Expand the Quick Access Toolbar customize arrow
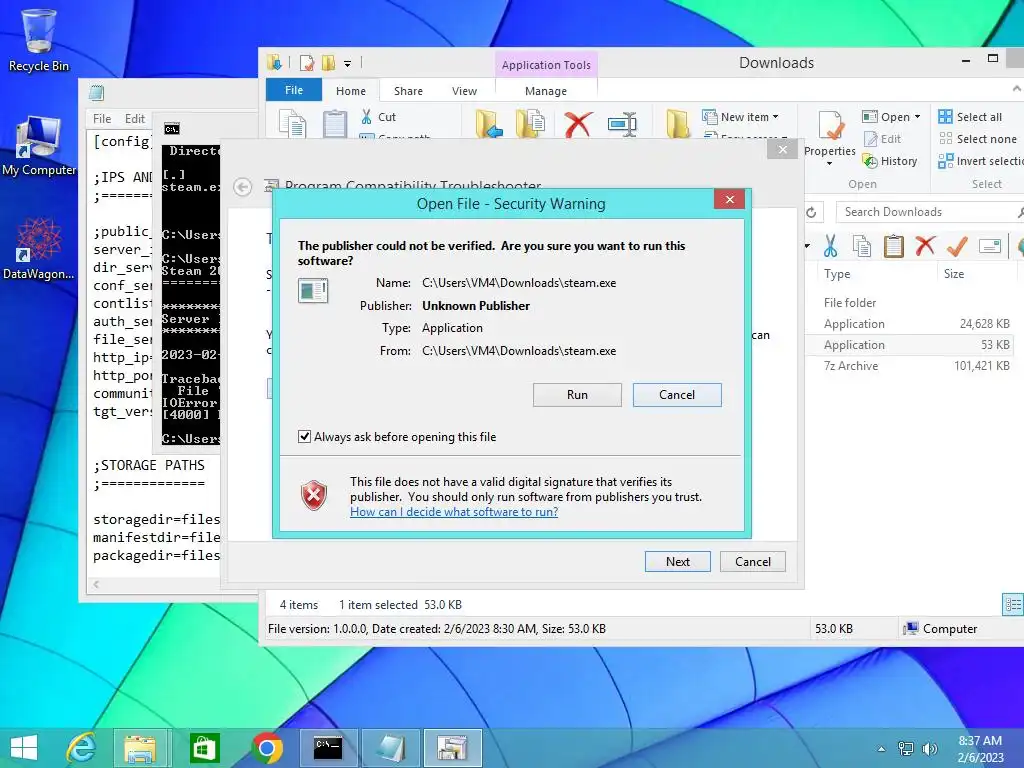The height and width of the screenshot is (768, 1024). click(x=347, y=63)
